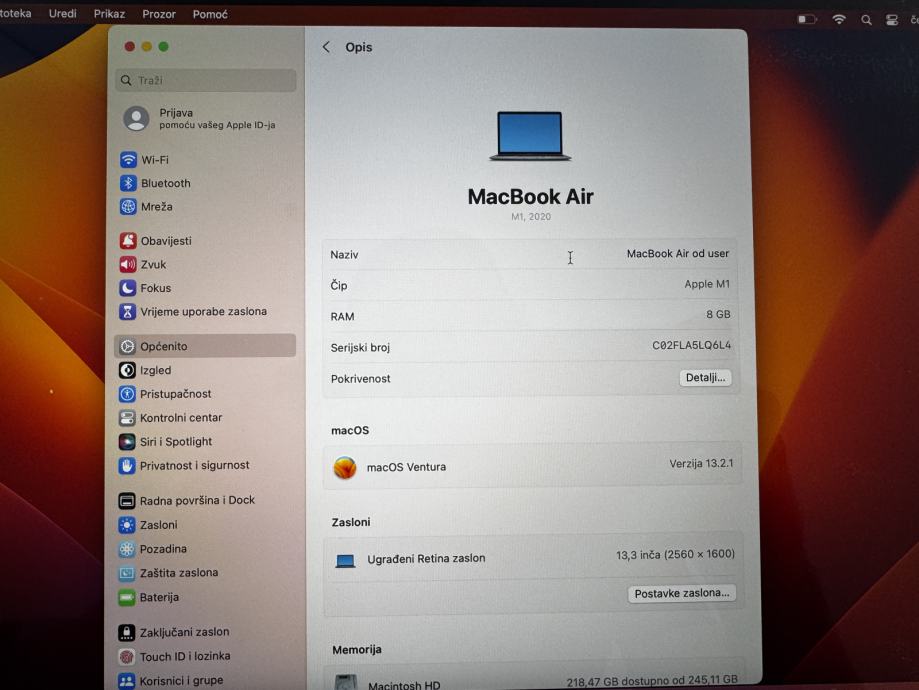Open Zaključani zaslon lock icon

pyautogui.click(x=127, y=632)
